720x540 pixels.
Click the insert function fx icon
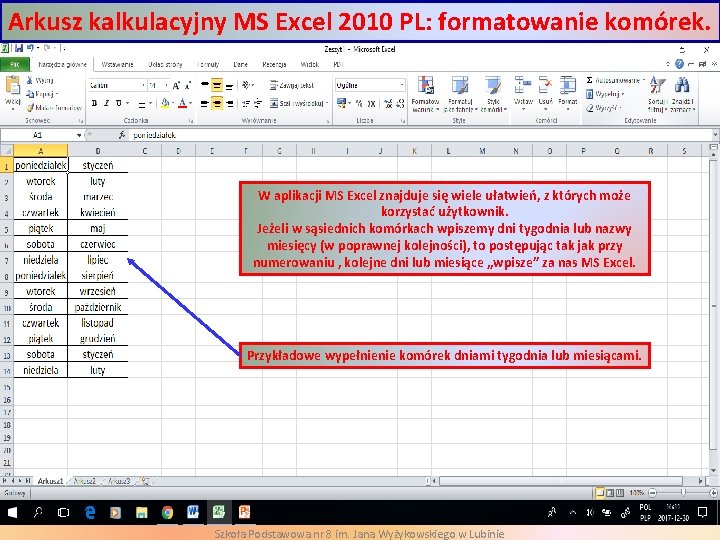tap(122, 135)
